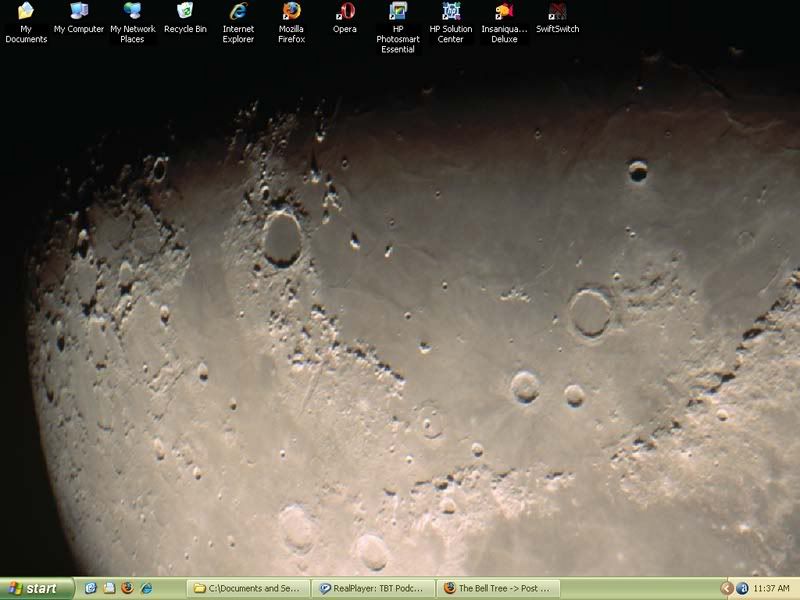Select the Recycle Bin icon
This screenshot has width=800, height=600.
[185, 17]
